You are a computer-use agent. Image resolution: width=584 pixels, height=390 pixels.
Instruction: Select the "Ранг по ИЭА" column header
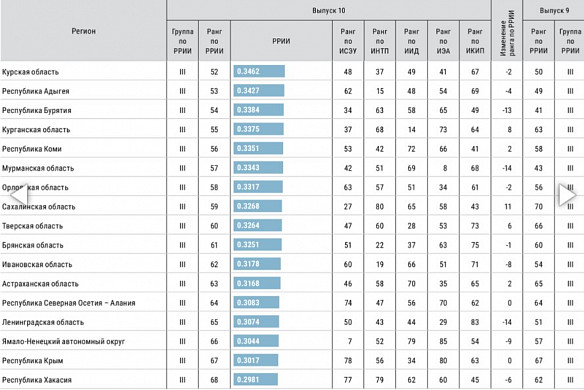443,41
